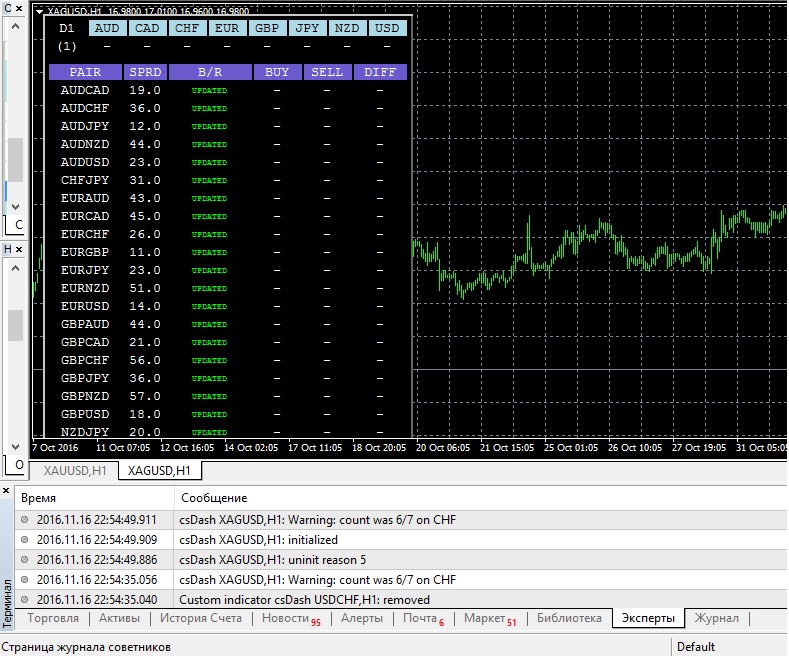Click the JPY currency button
Screen dimensions: 789x660
coord(307,28)
